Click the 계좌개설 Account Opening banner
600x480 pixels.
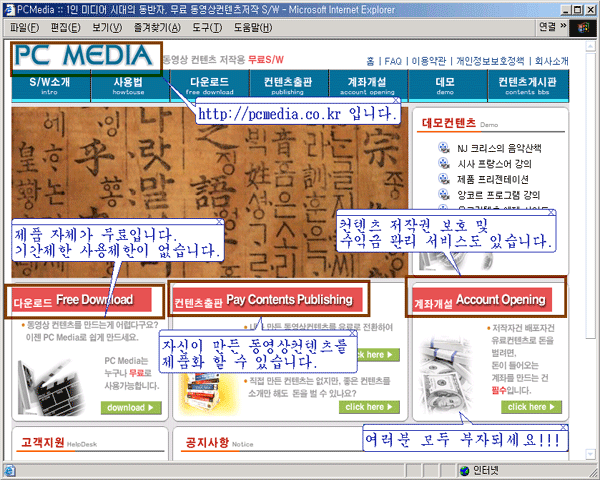point(482,300)
